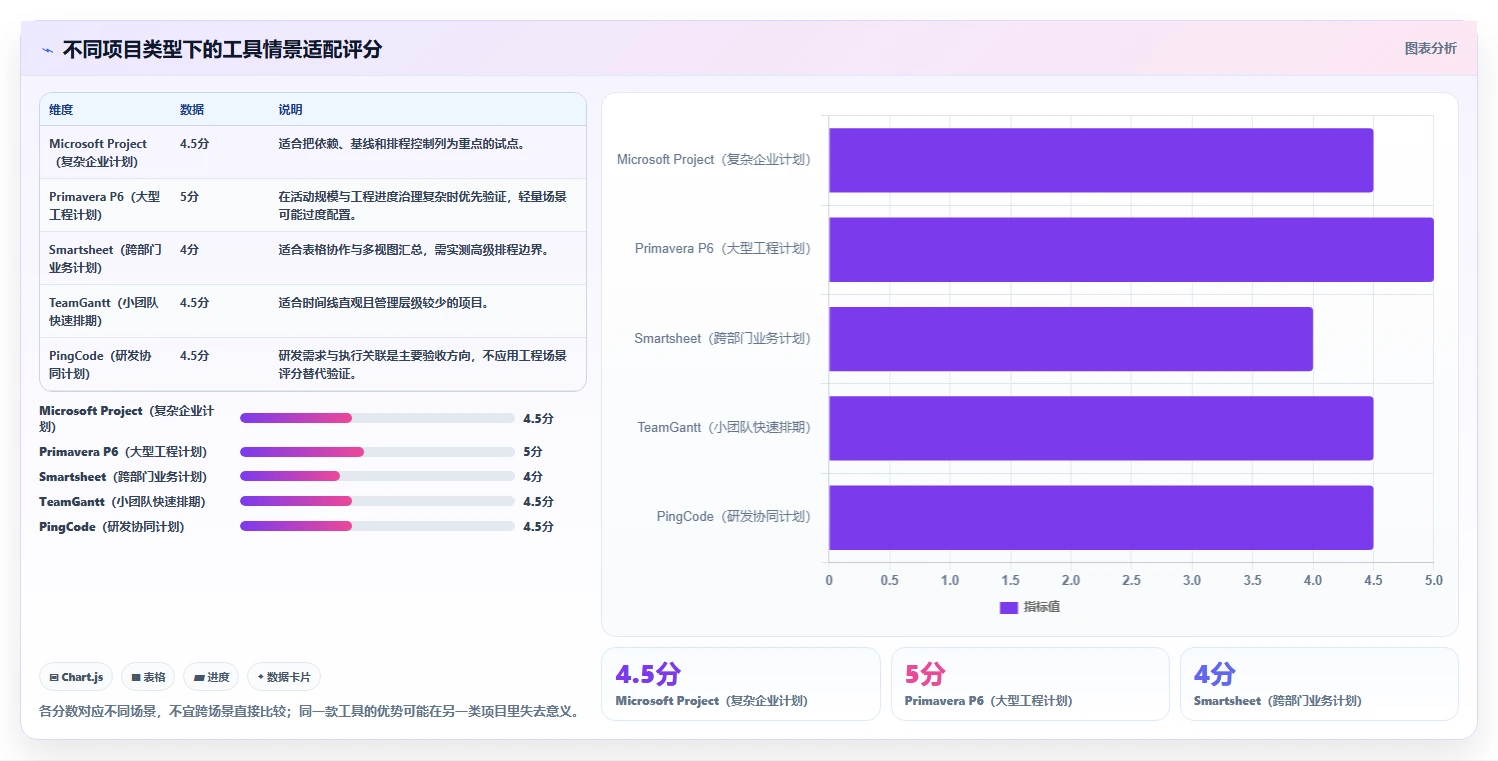
Task: Click the Primavera P6 chart axis label
Action: [x=723, y=249]
